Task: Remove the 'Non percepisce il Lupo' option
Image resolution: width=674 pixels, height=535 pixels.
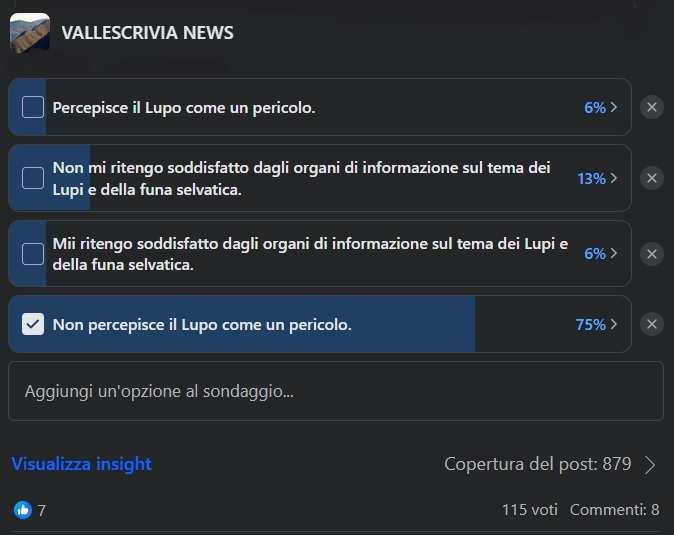Action: click(652, 324)
